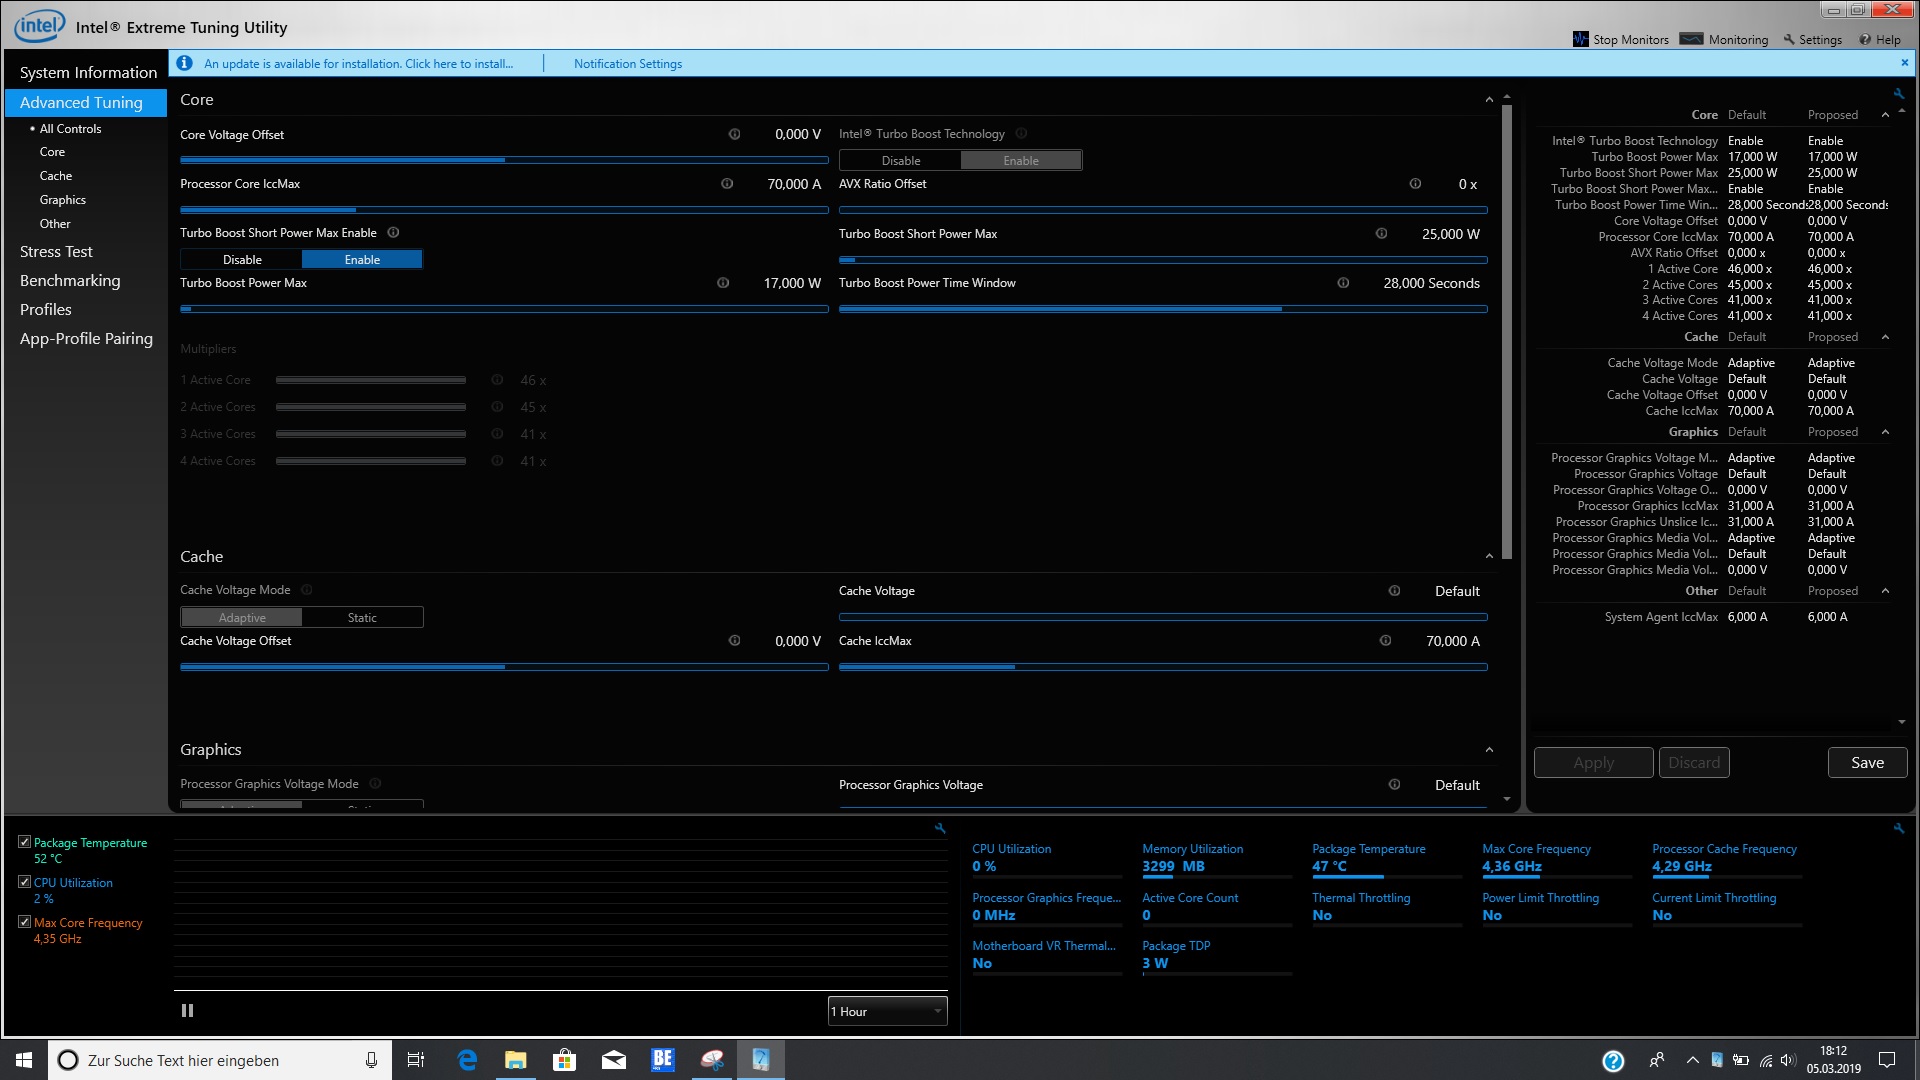This screenshot has width=1920, height=1080.
Task: Open the 1 Hour time range dropdown
Action: 887,1011
